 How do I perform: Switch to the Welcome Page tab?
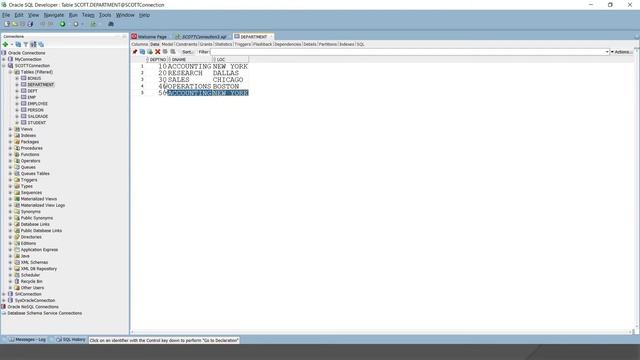(149, 37)
